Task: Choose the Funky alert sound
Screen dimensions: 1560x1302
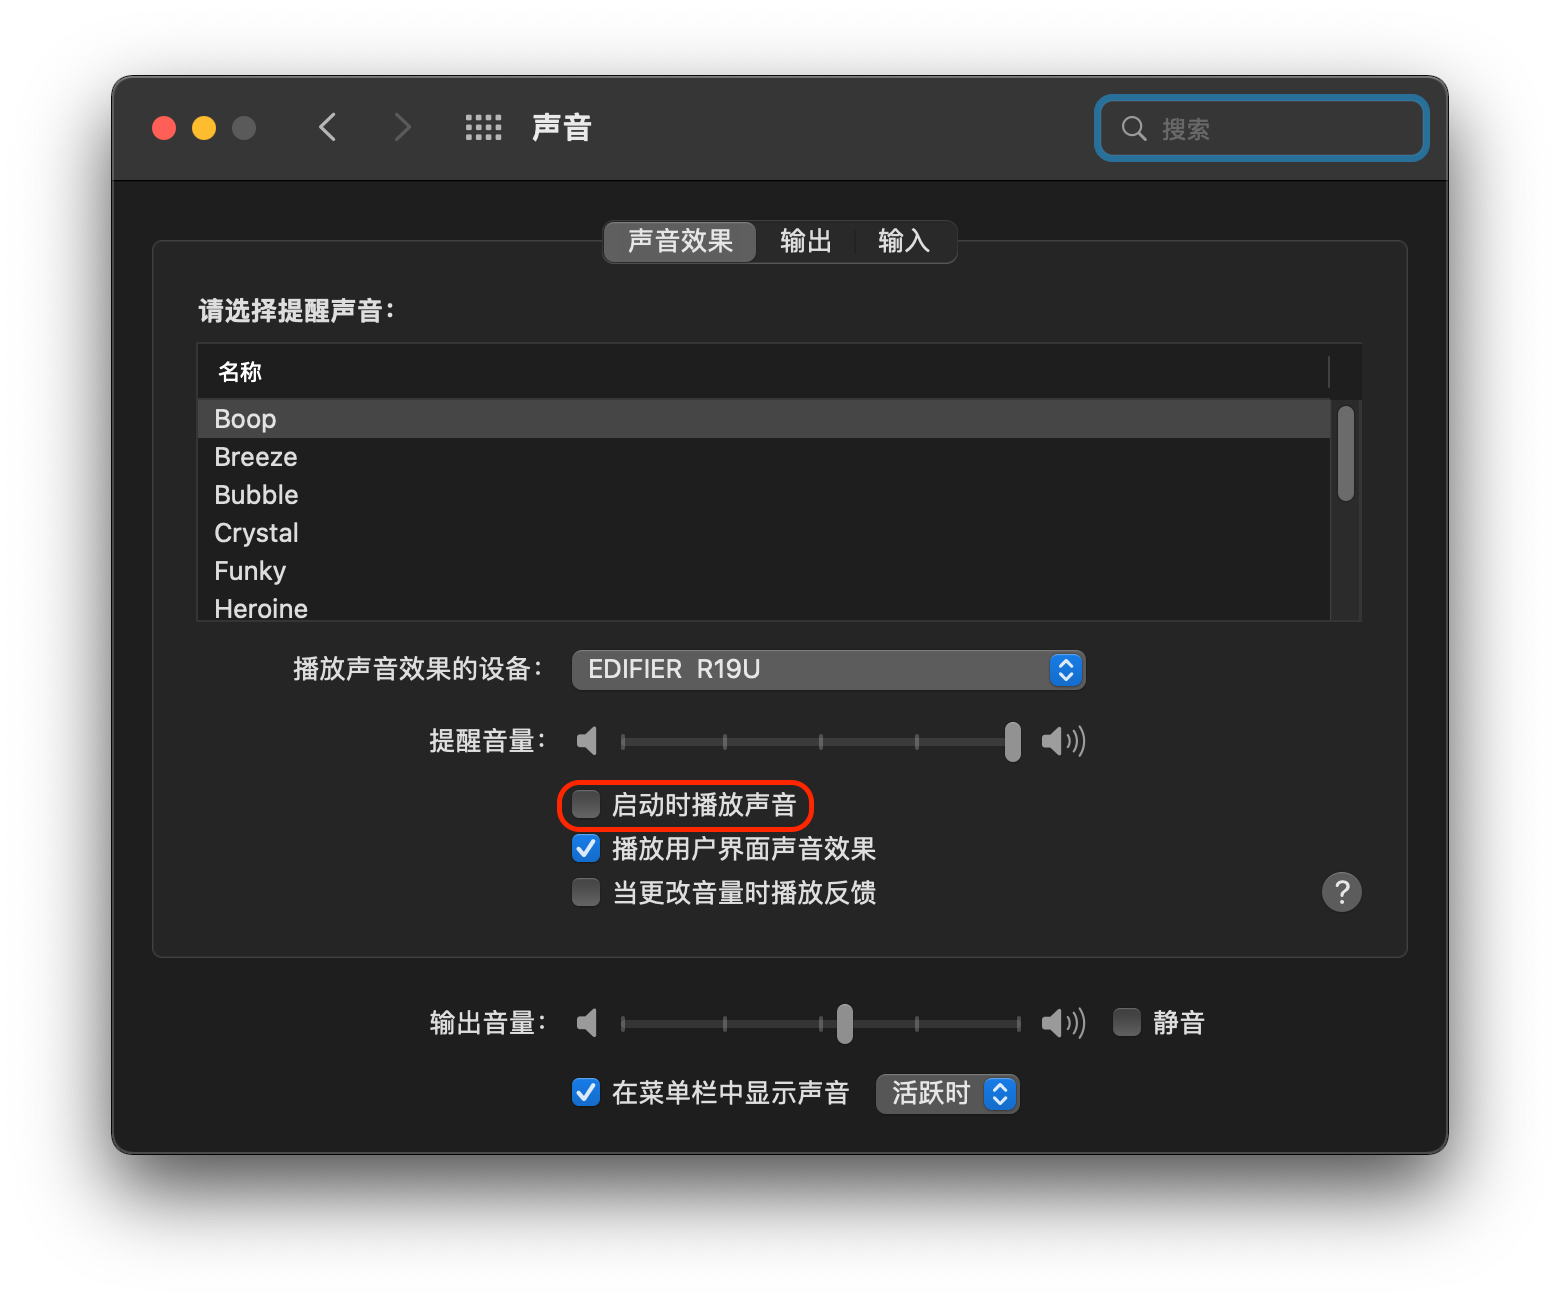Action: [250, 571]
